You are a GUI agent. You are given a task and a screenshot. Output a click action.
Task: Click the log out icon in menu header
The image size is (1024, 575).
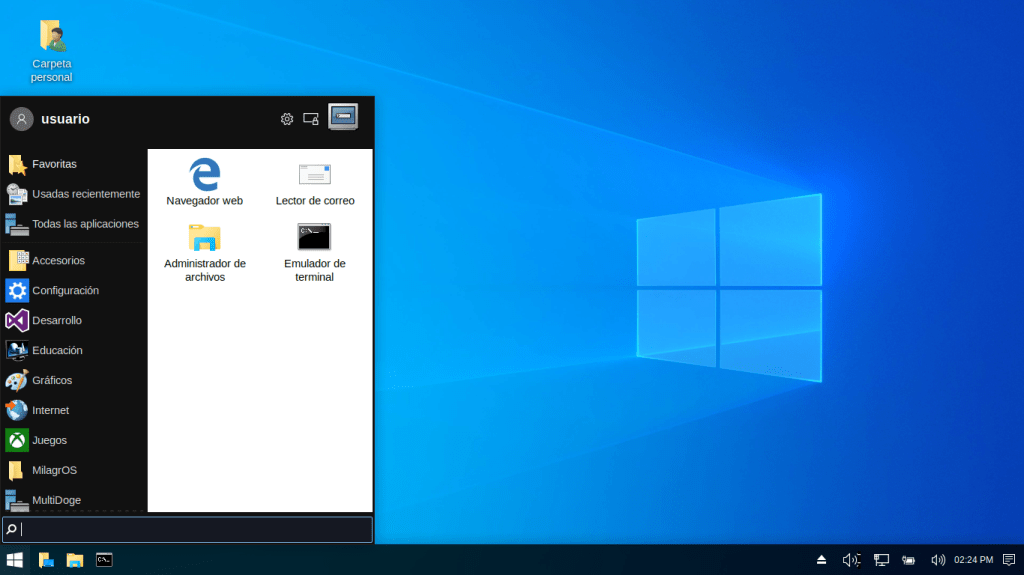tap(343, 118)
